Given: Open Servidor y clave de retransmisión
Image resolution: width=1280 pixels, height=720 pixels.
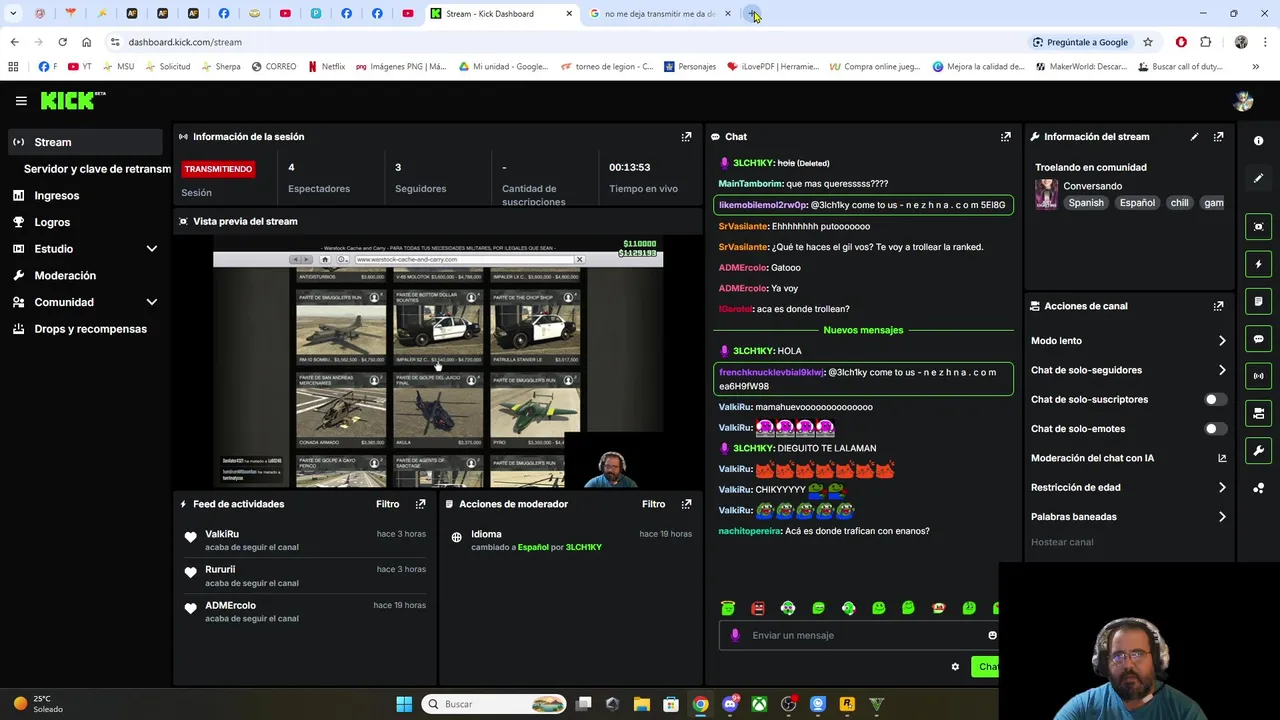Looking at the screenshot, I should (x=97, y=169).
